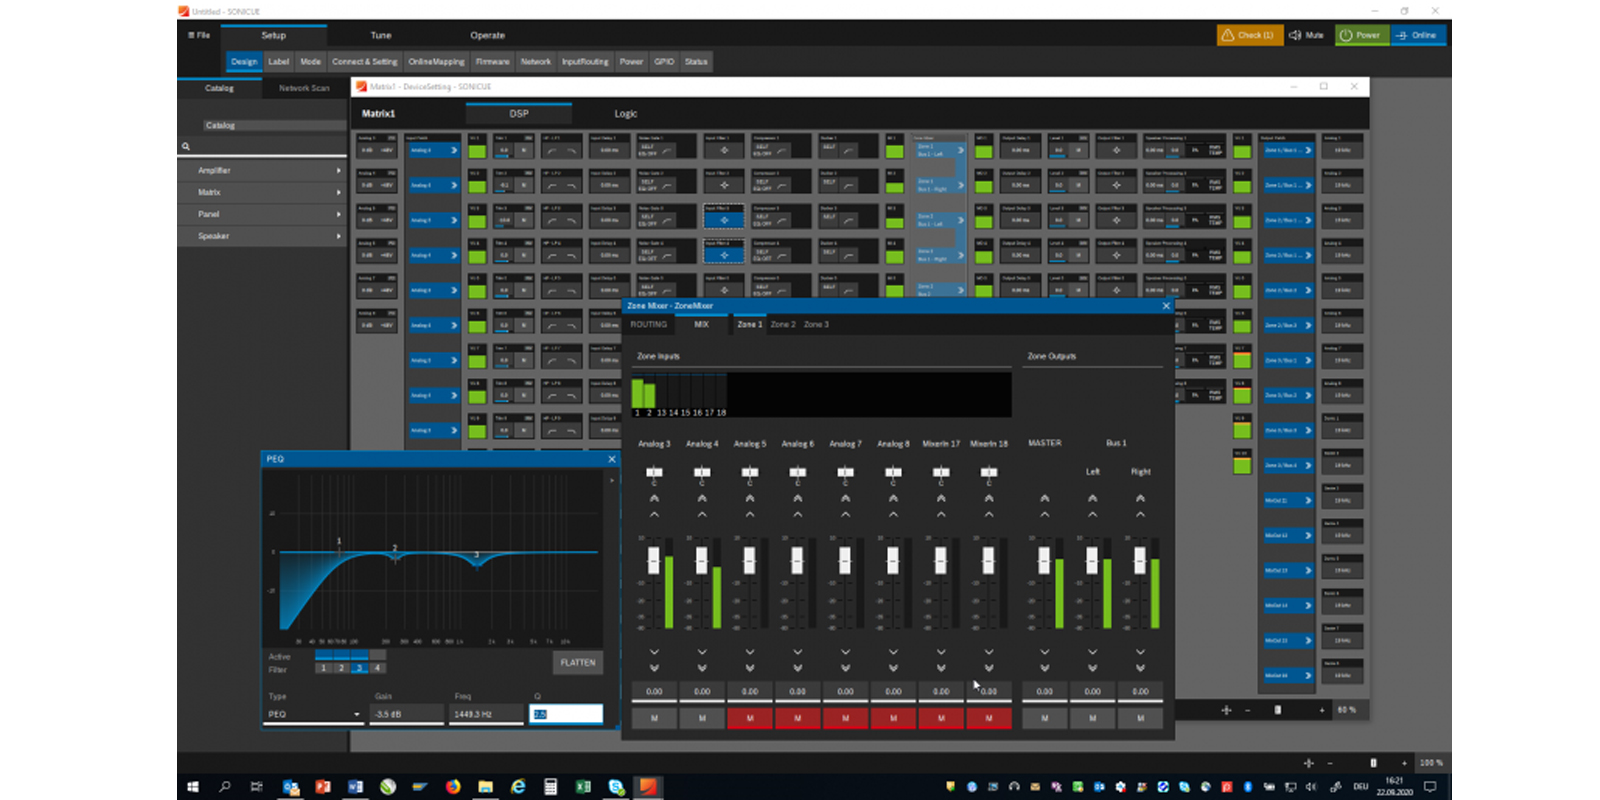
Task: Click the catalog search magnifier icon
Action: click(186, 146)
